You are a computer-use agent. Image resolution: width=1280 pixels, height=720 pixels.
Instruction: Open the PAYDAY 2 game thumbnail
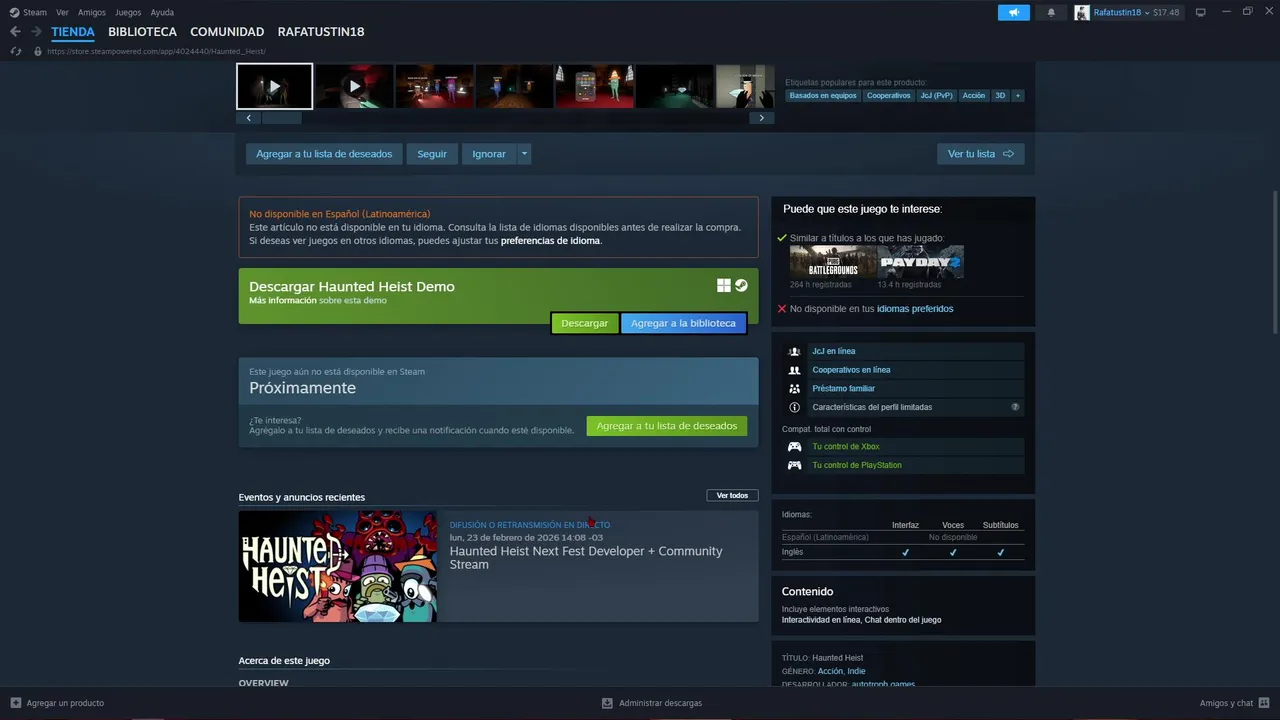(x=921, y=262)
